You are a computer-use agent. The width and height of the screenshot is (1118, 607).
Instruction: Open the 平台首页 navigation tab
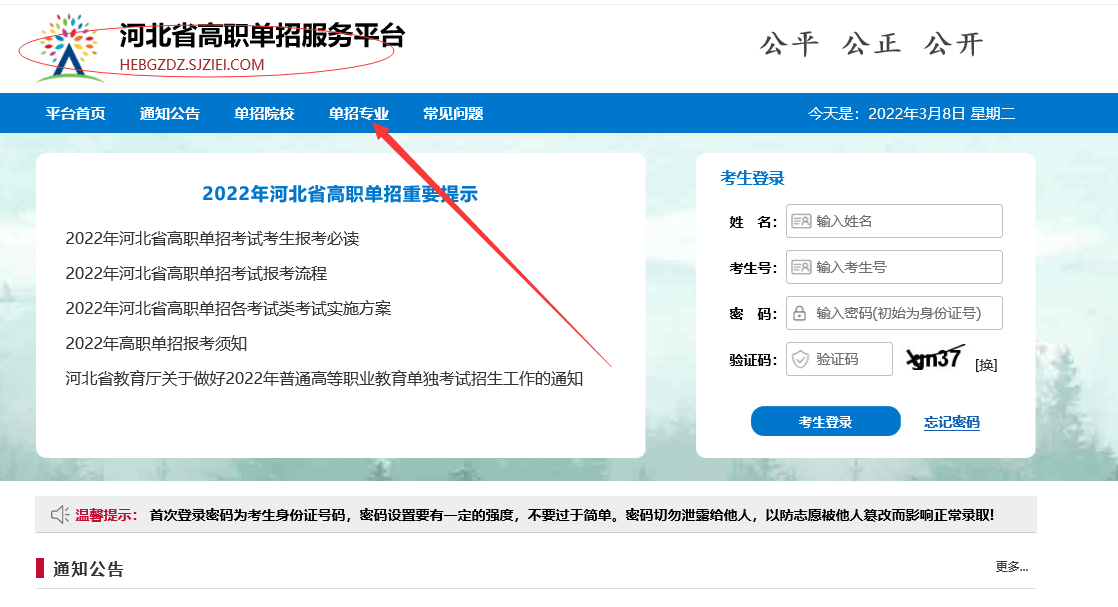pyautogui.click(x=76, y=113)
